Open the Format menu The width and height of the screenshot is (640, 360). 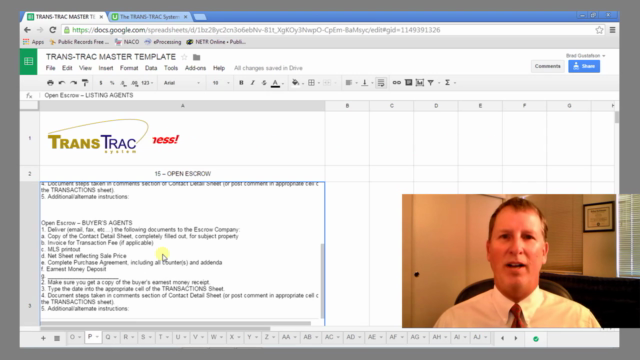pos(129,68)
